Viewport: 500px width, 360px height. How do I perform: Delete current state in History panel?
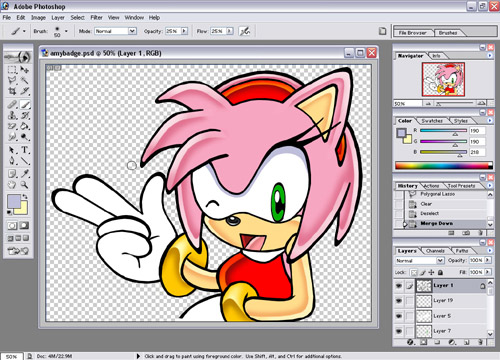pos(480,233)
